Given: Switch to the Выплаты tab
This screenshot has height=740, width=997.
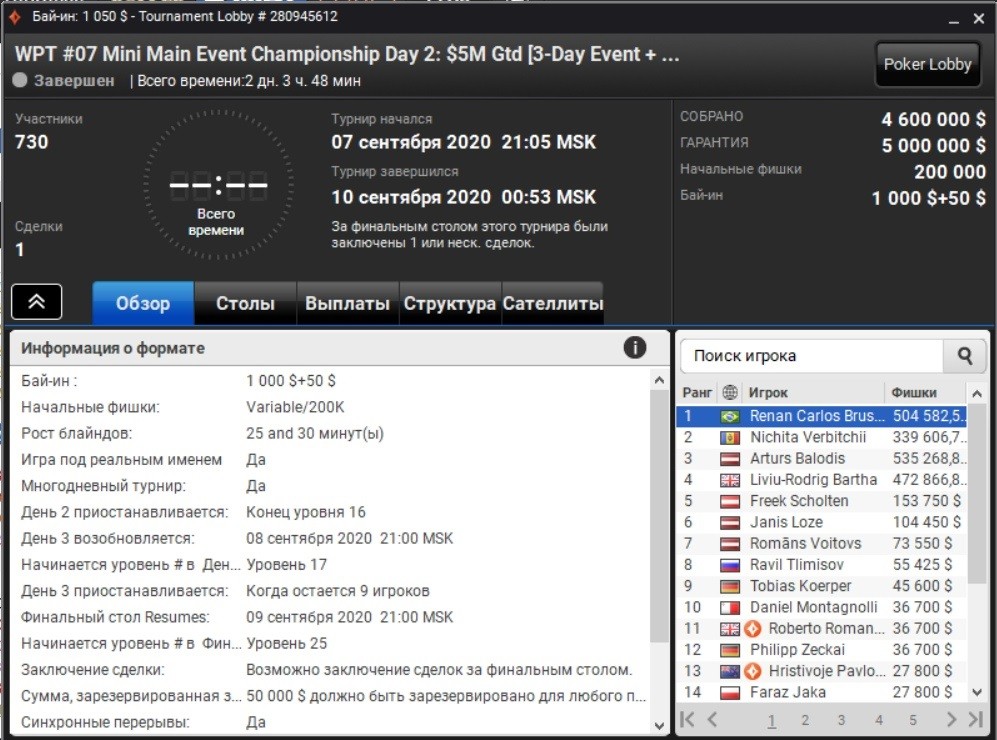Looking at the screenshot, I should pos(348,303).
